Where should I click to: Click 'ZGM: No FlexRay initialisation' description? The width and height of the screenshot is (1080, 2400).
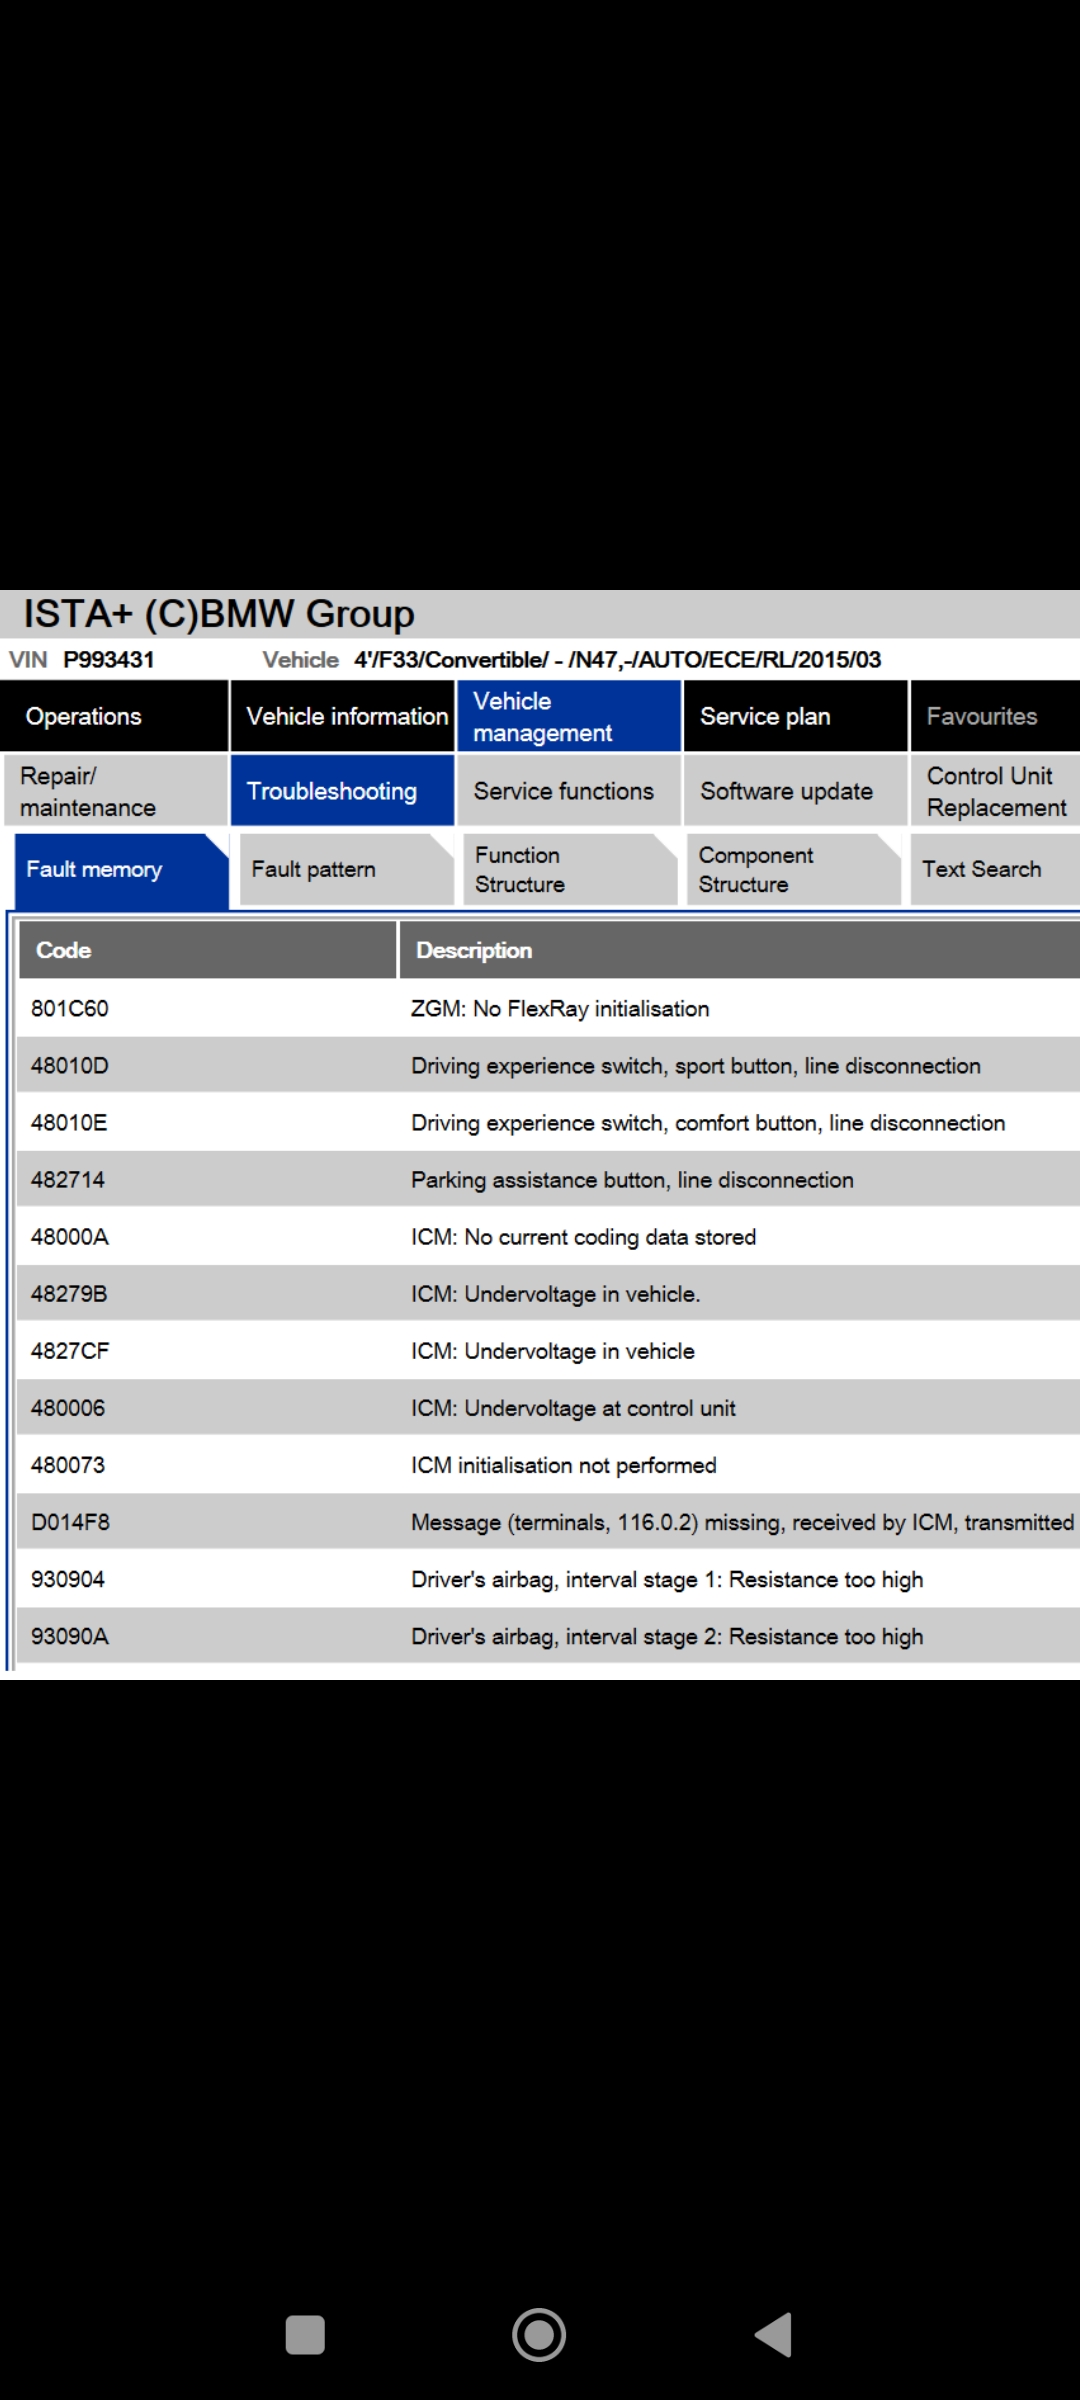coord(560,1008)
